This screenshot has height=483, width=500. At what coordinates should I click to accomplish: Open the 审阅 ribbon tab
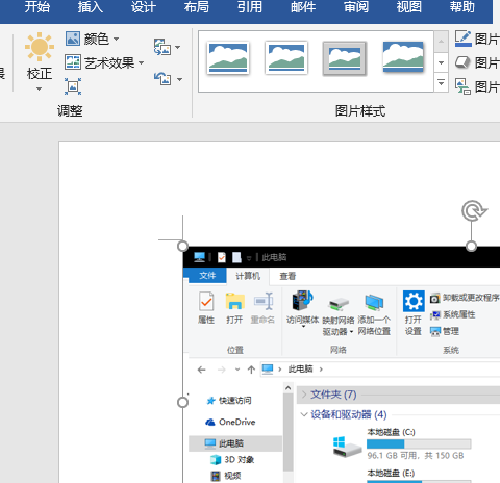tap(356, 7)
